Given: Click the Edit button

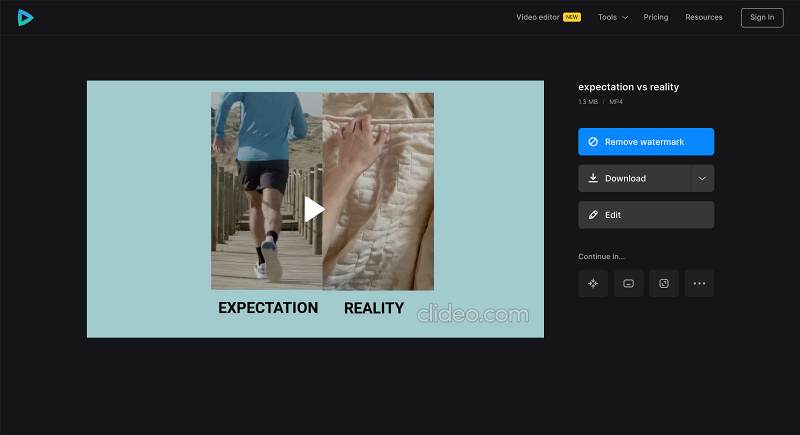Looking at the screenshot, I should click(646, 215).
